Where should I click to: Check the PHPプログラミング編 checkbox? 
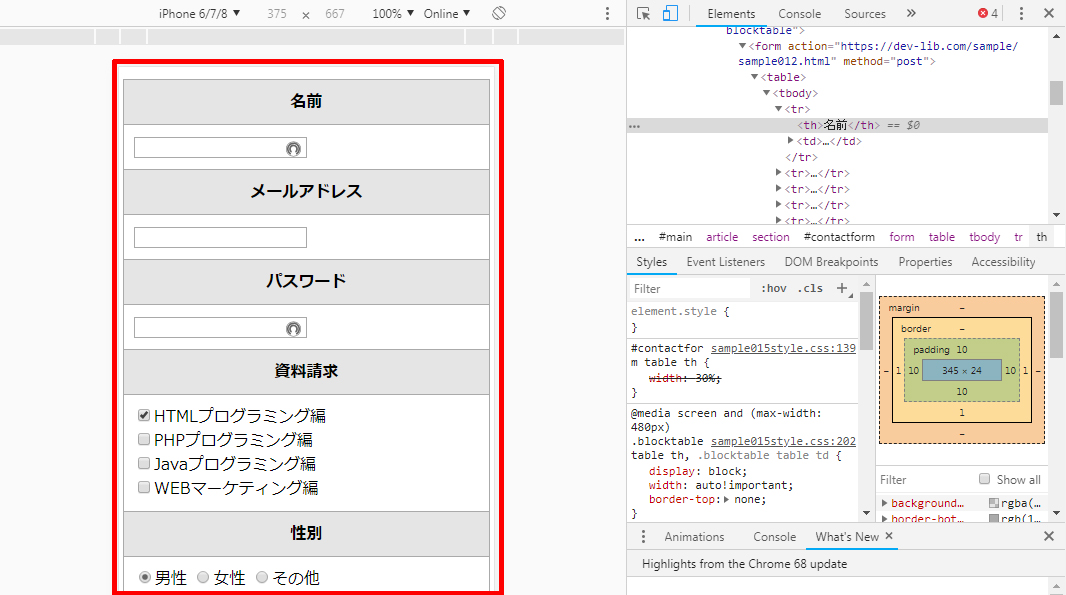point(144,439)
